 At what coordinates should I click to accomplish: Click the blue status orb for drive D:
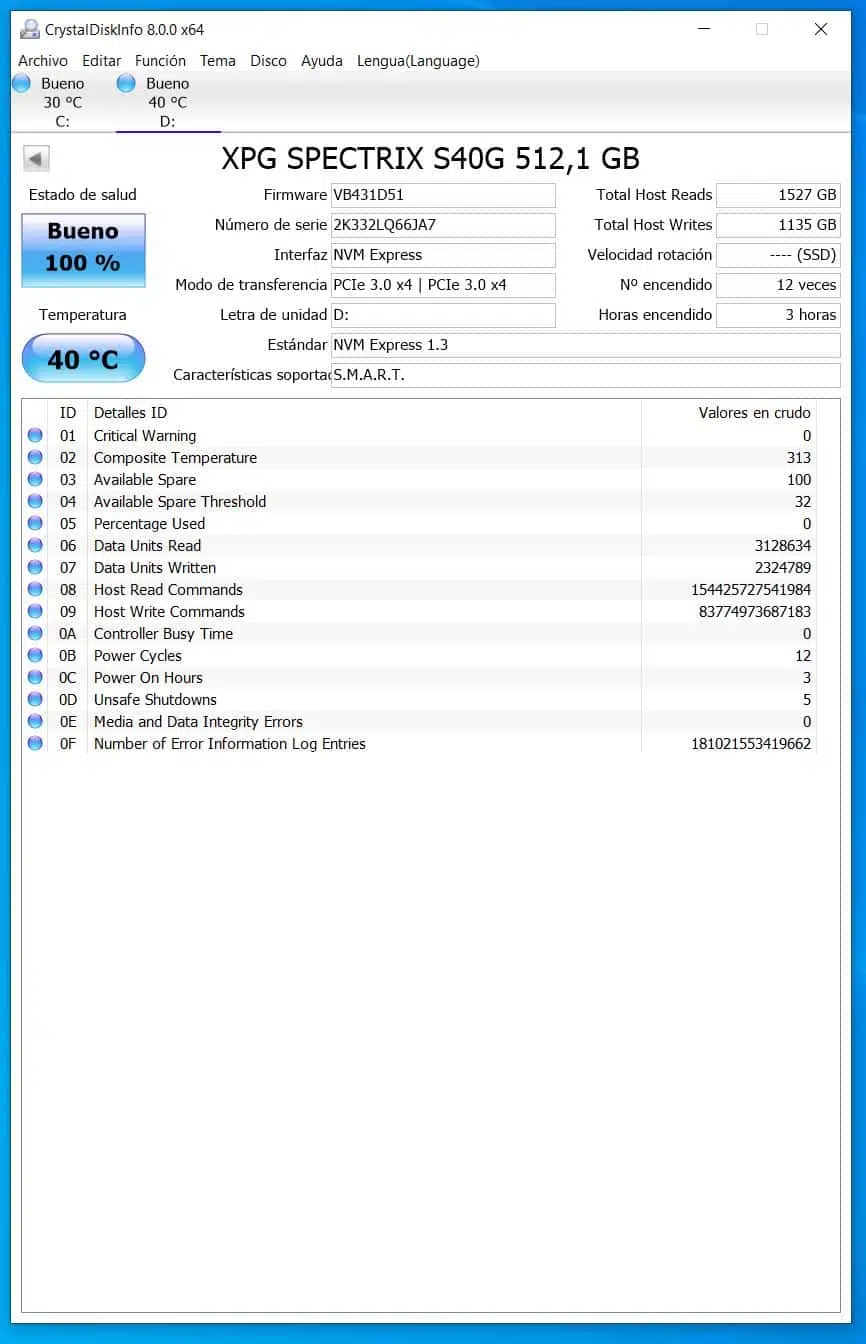(126, 83)
